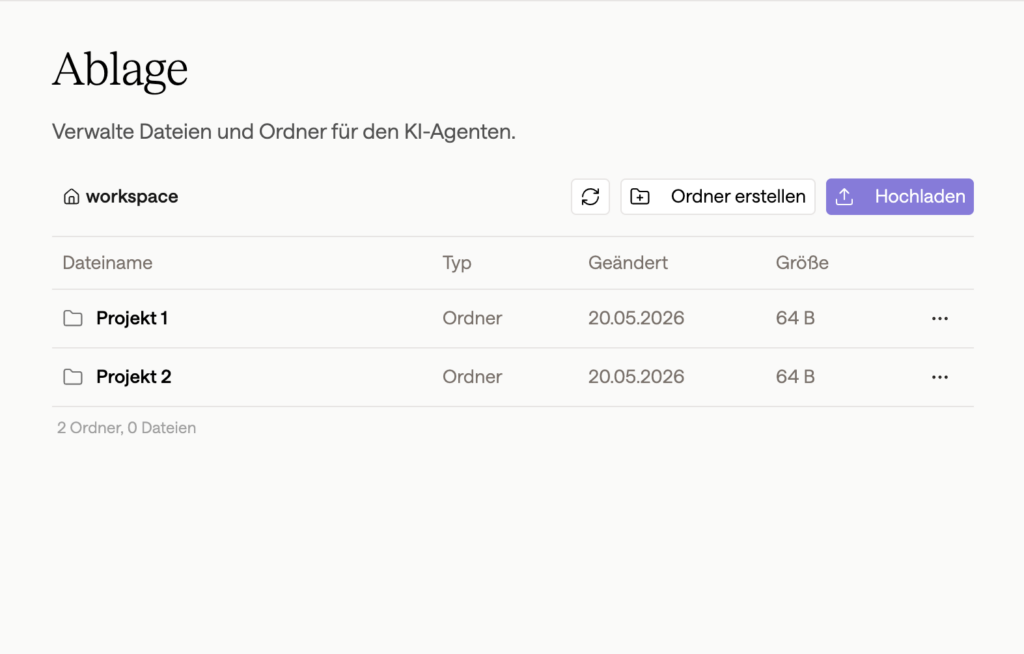Open the three-dot menu for Projekt 2
Viewport: 1024px width, 654px height.
pyautogui.click(x=940, y=377)
